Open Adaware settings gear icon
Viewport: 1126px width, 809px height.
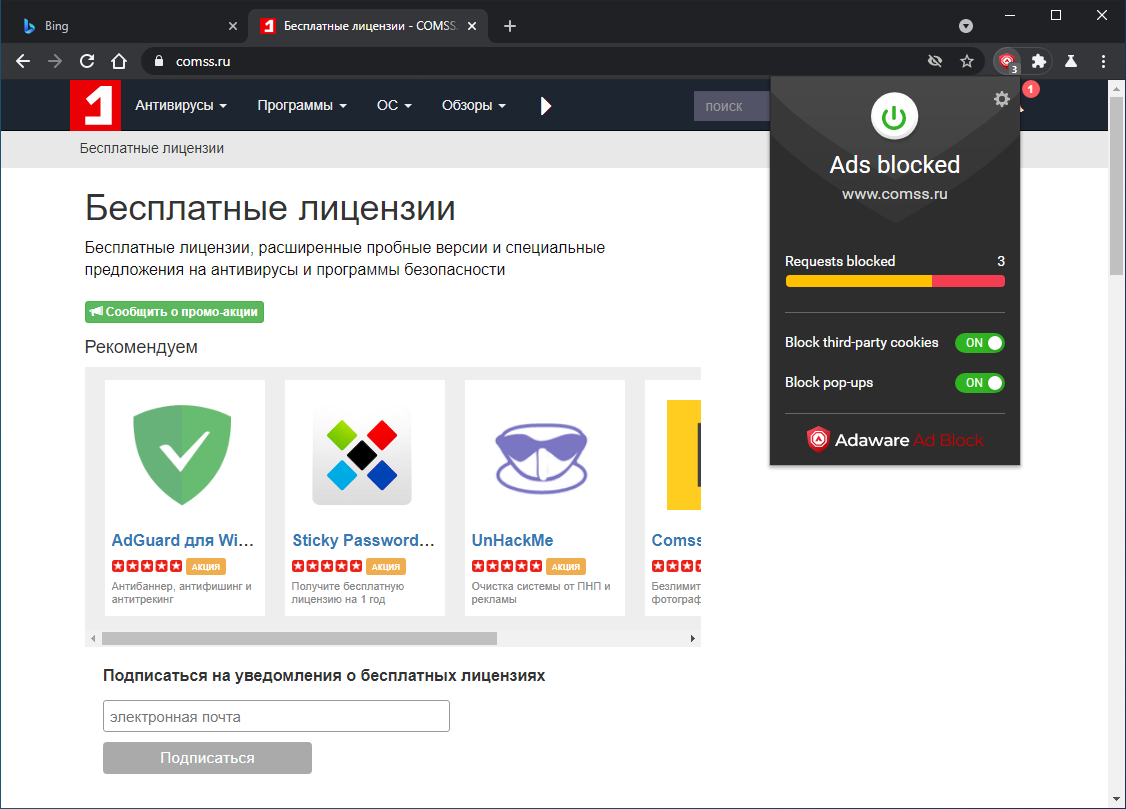click(x=1002, y=99)
